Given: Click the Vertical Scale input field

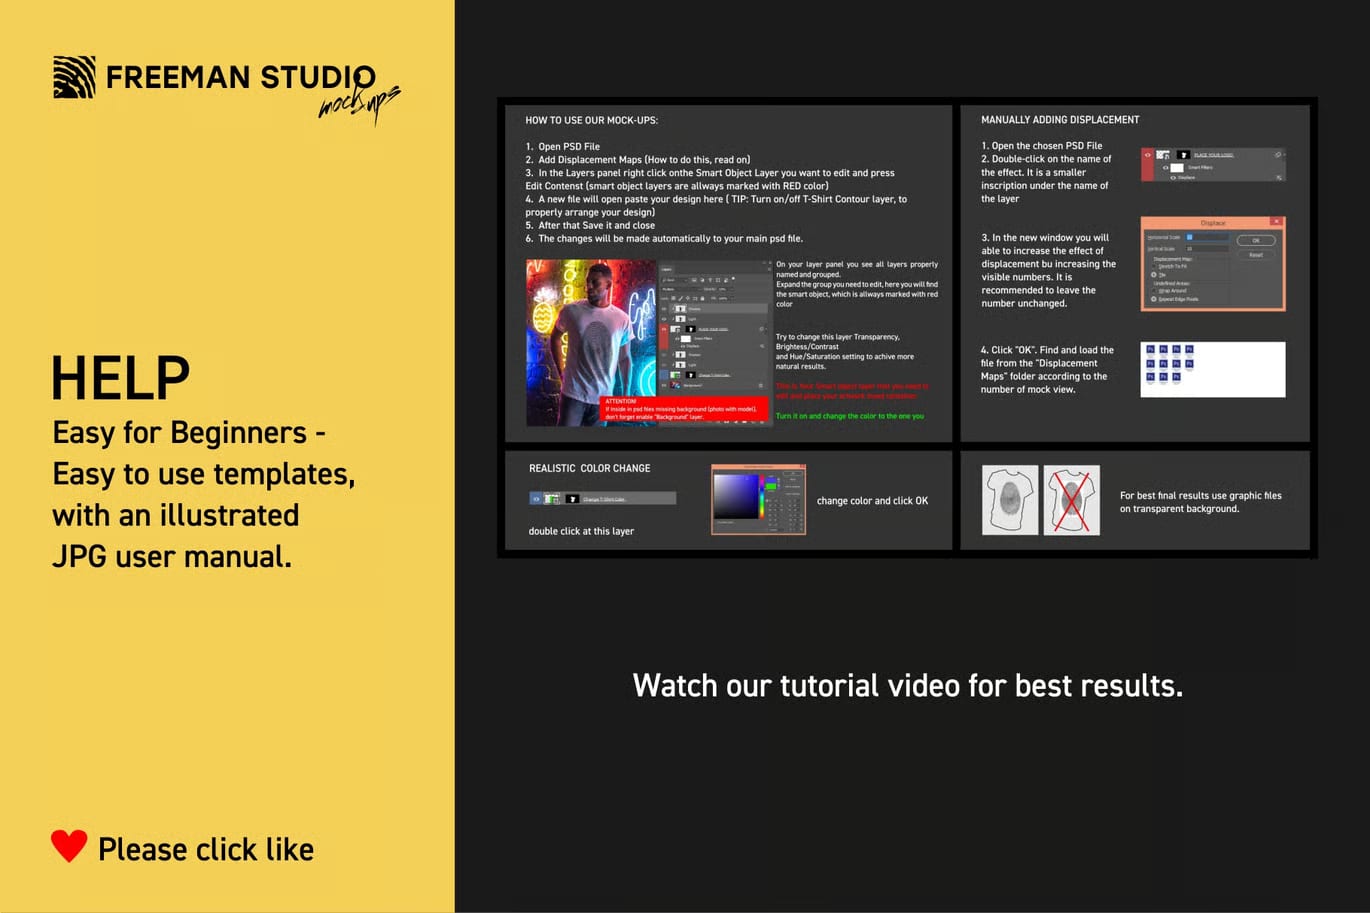Looking at the screenshot, I should coord(1207,248).
